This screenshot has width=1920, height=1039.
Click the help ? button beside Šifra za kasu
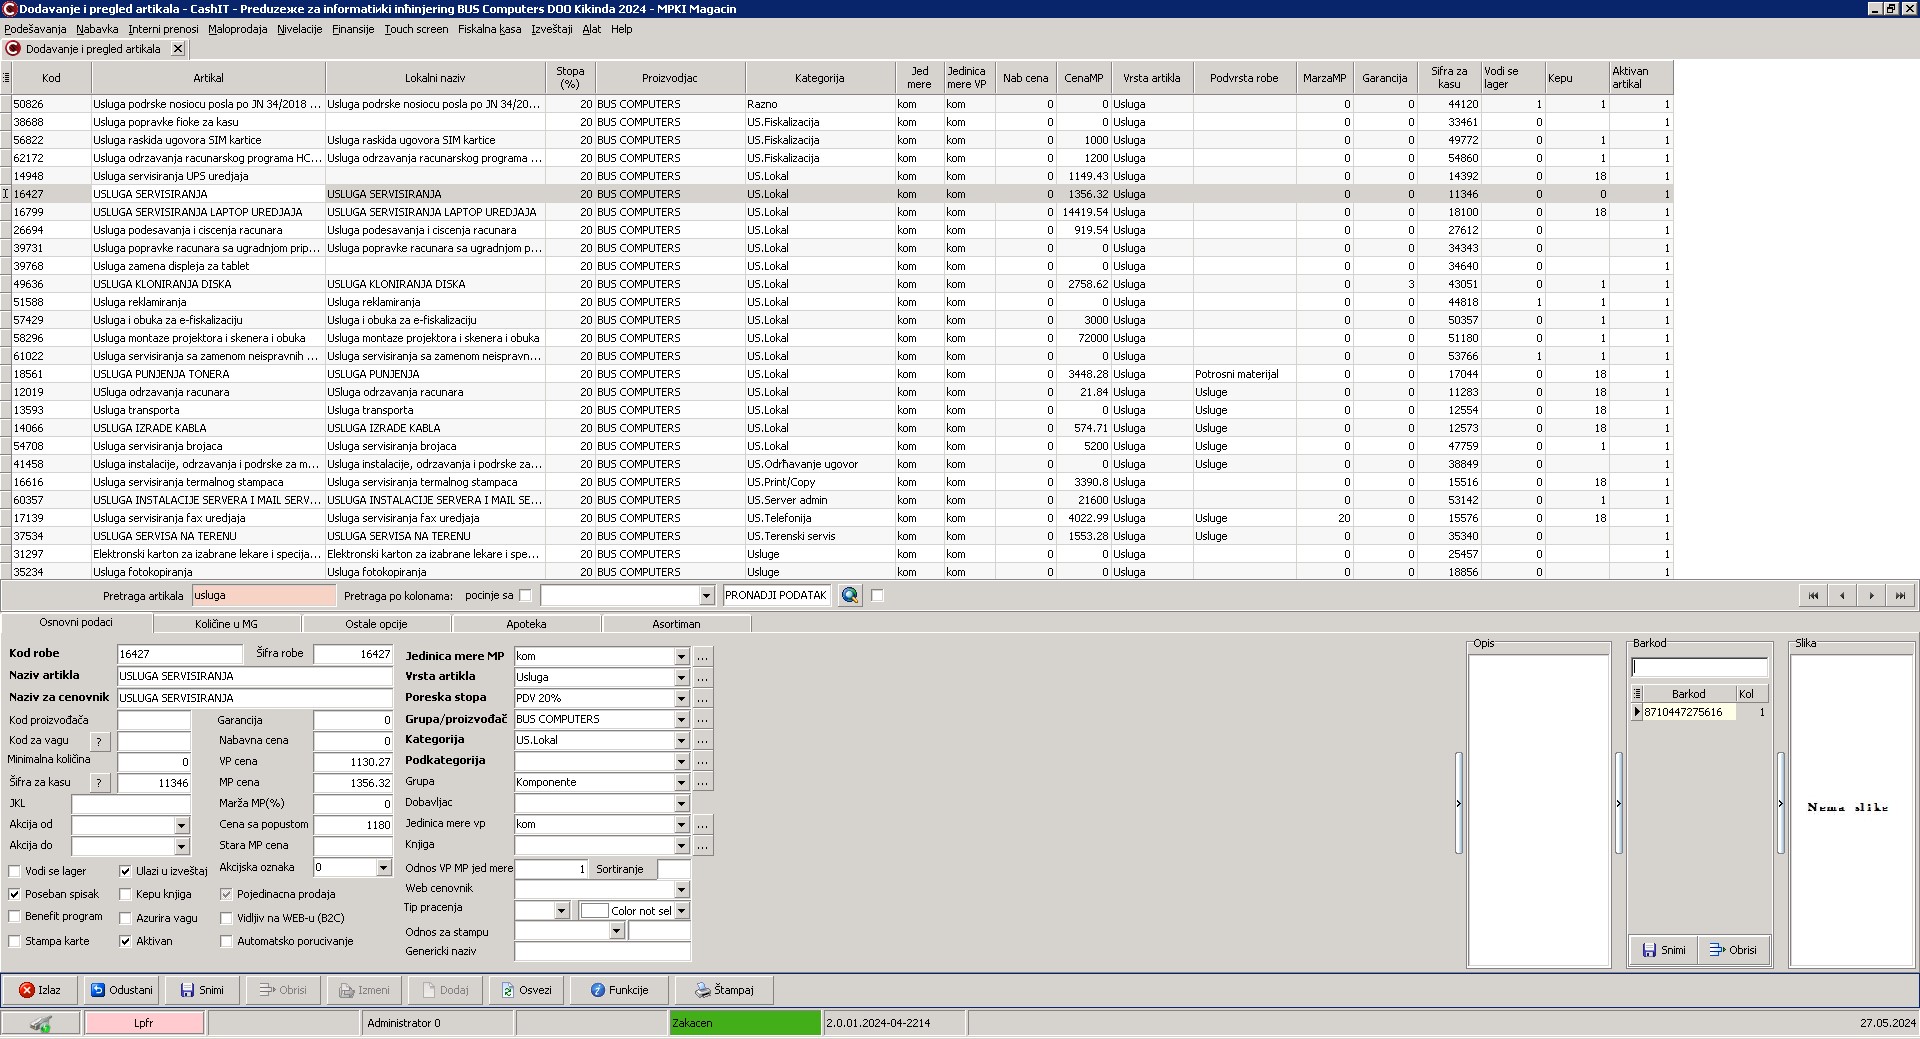pyautogui.click(x=100, y=783)
